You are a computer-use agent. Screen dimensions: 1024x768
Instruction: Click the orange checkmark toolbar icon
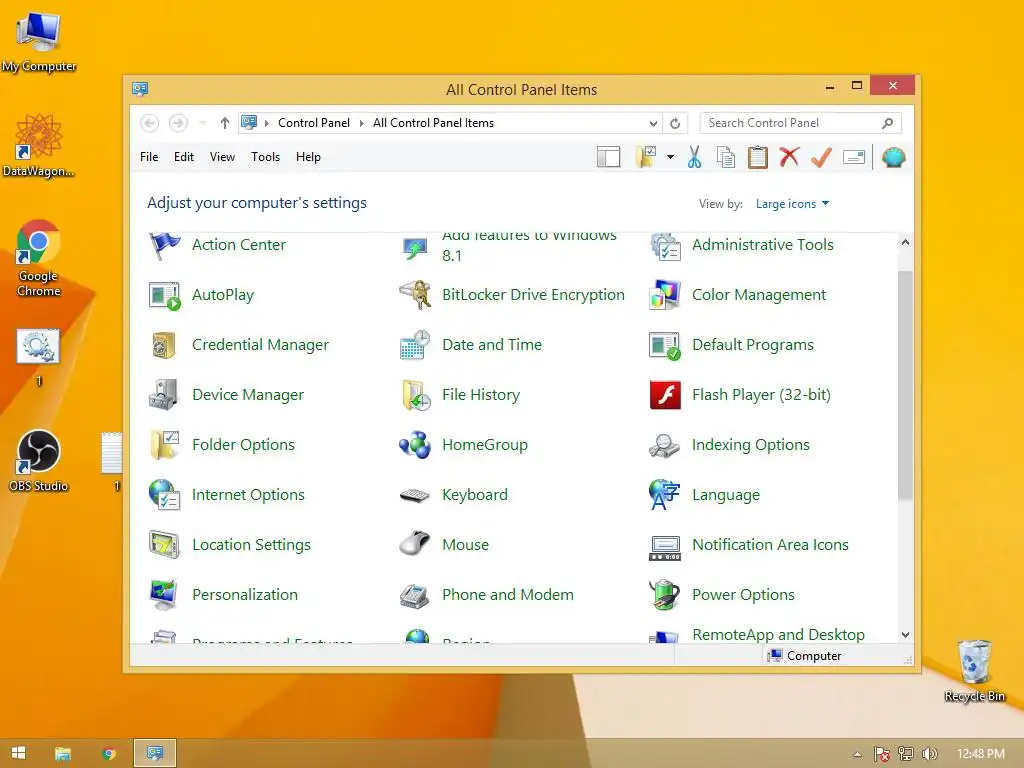822,157
